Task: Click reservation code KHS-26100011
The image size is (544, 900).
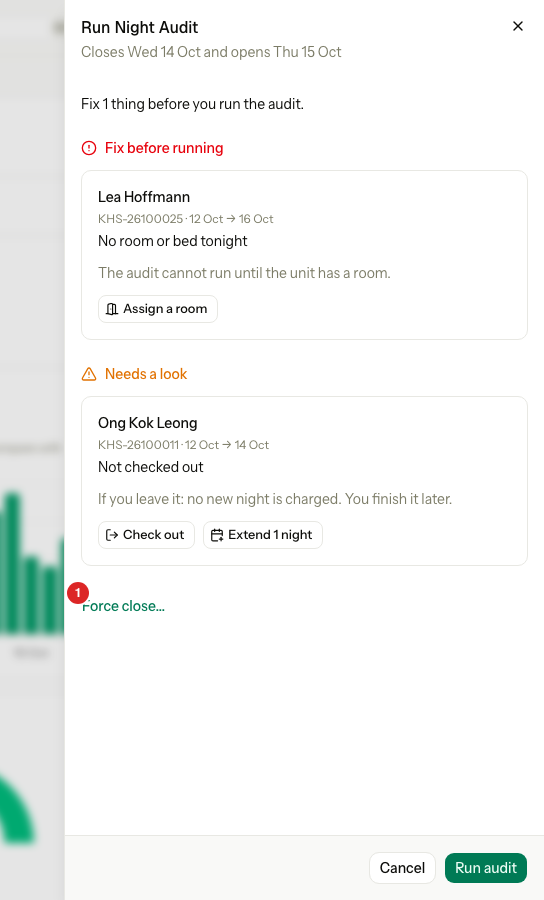Action: click(138, 445)
